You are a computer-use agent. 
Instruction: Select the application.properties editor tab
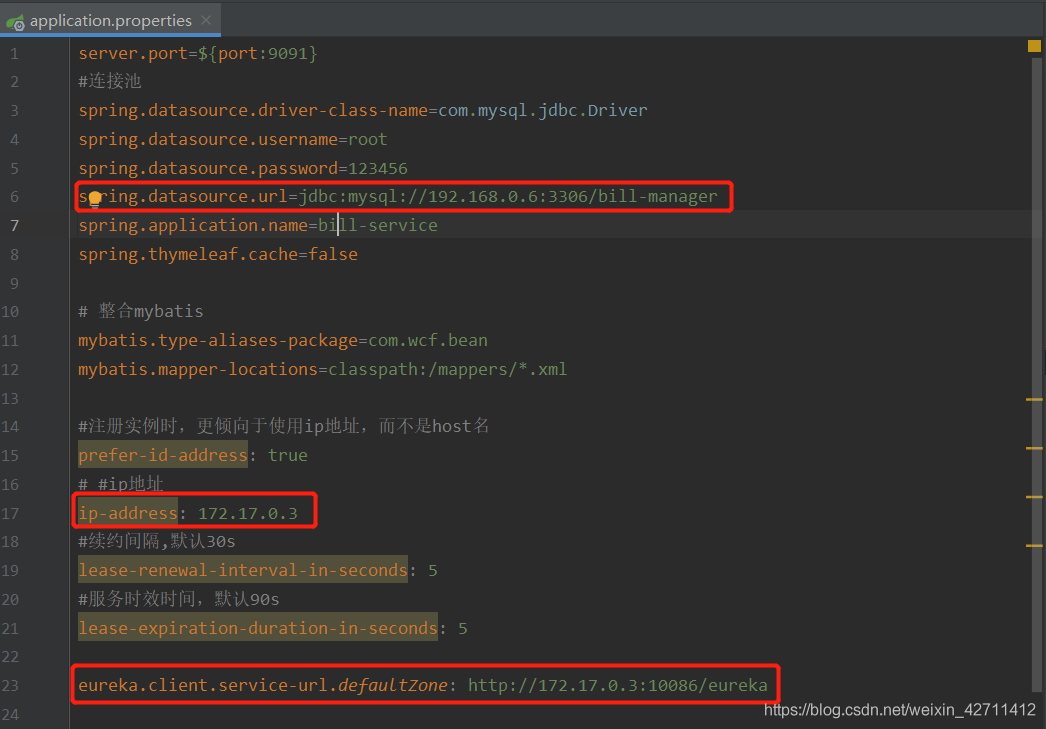(x=110, y=20)
